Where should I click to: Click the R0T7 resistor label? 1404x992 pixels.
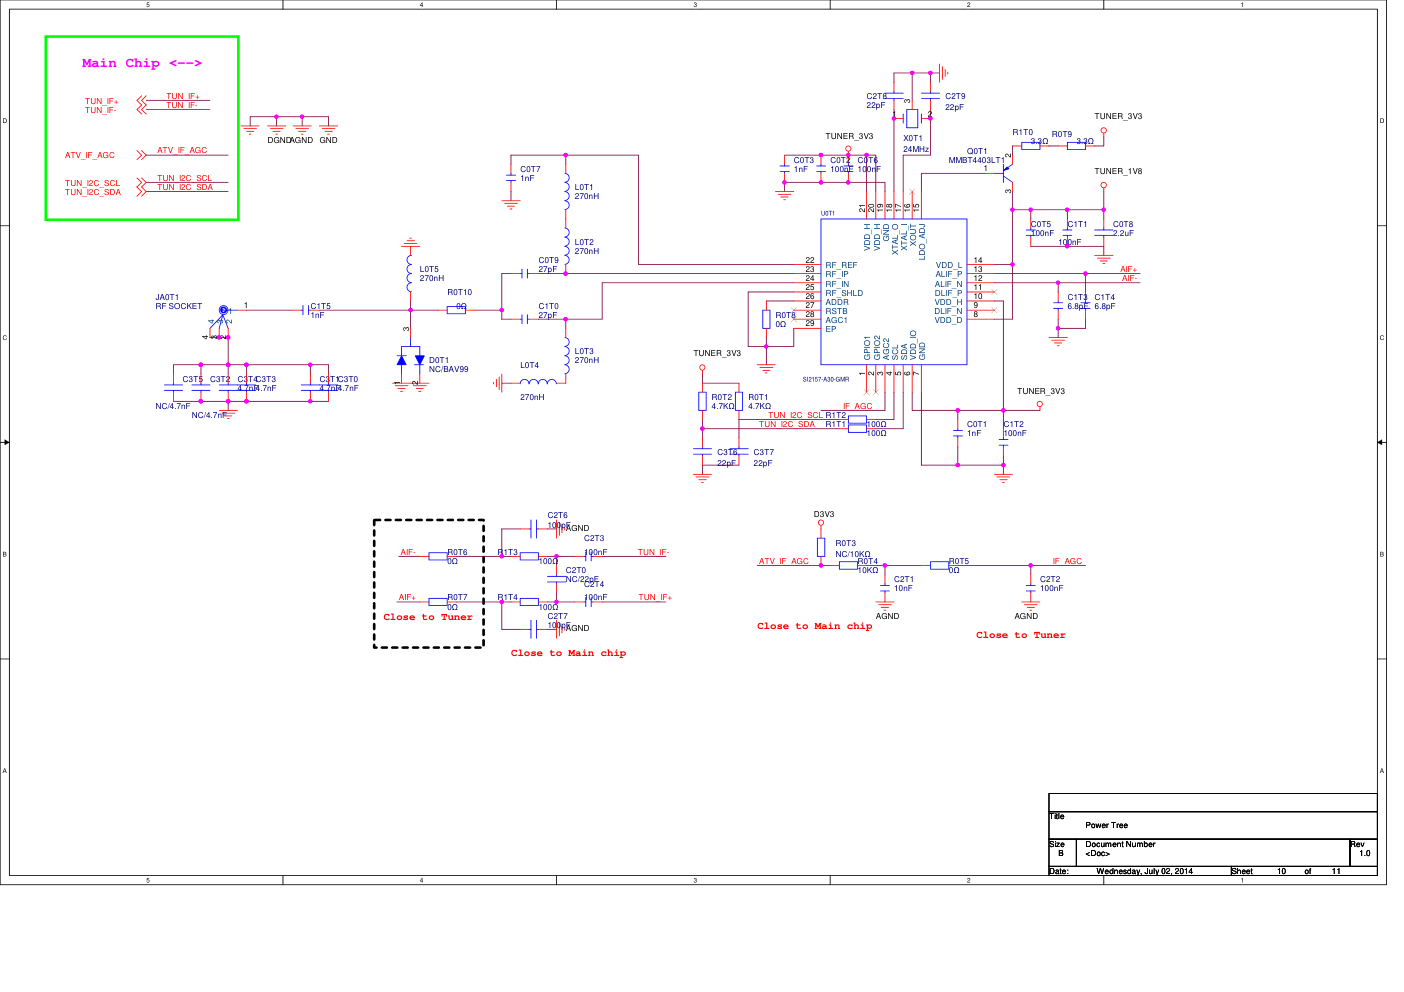[457, 598]
